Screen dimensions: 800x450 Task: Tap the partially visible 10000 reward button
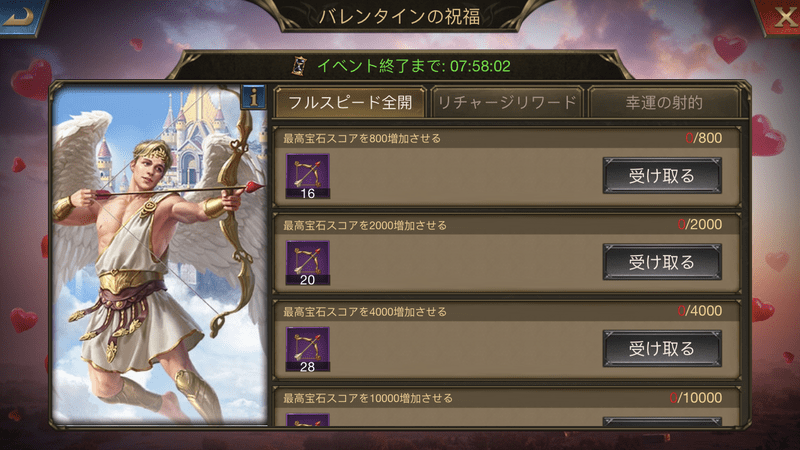[662, 421]
